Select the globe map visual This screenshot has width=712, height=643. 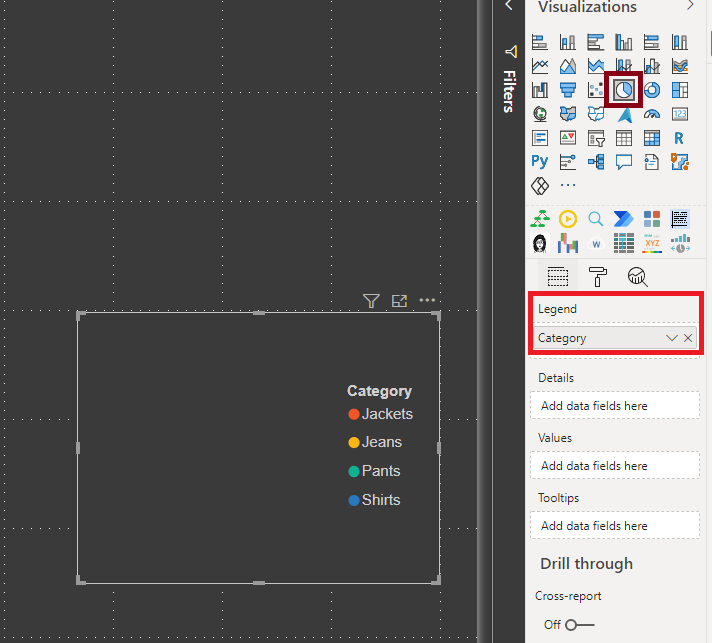click(539, 114)
